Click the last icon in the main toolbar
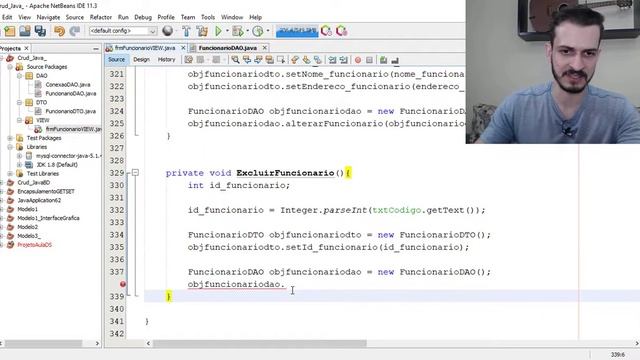 [x=342, y=31]
